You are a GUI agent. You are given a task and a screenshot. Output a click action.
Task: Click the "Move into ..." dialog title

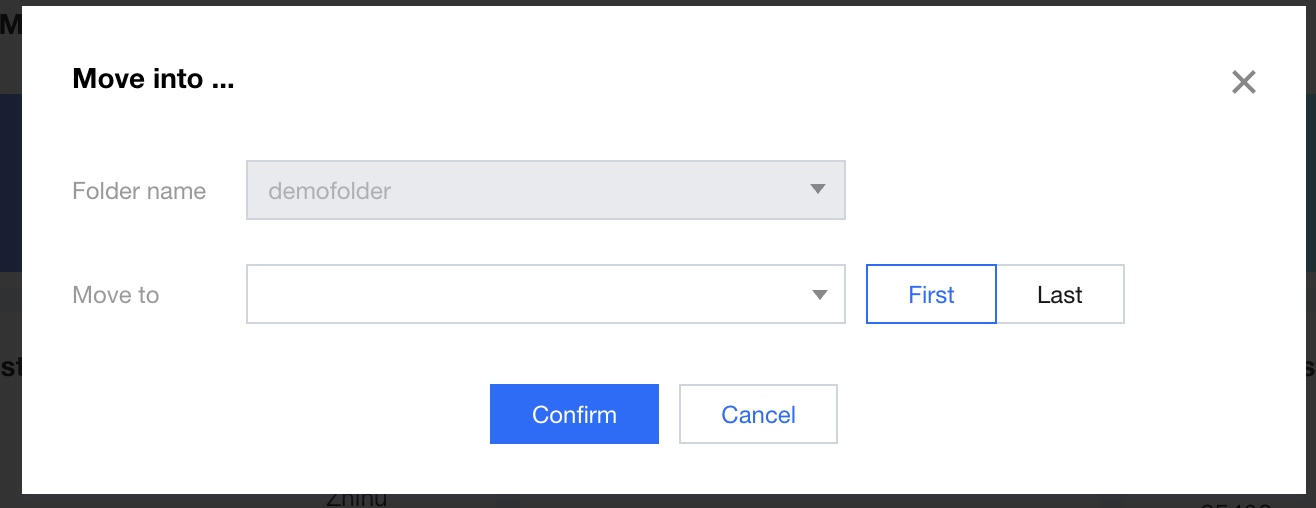point(153,79)
